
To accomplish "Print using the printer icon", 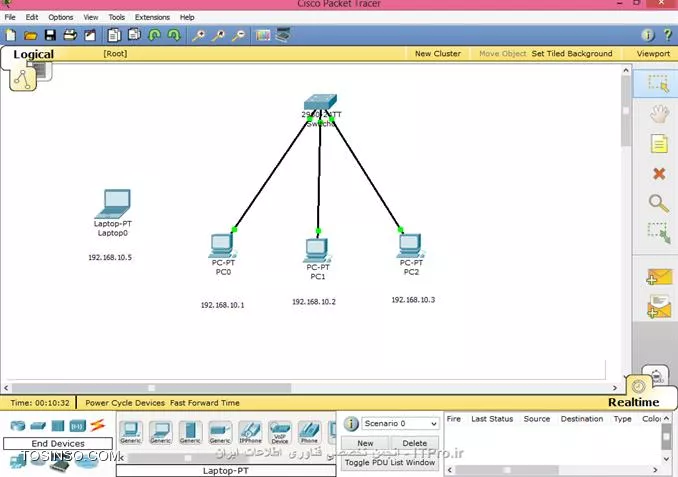I will pyautogui.click(x=70, y=35).
